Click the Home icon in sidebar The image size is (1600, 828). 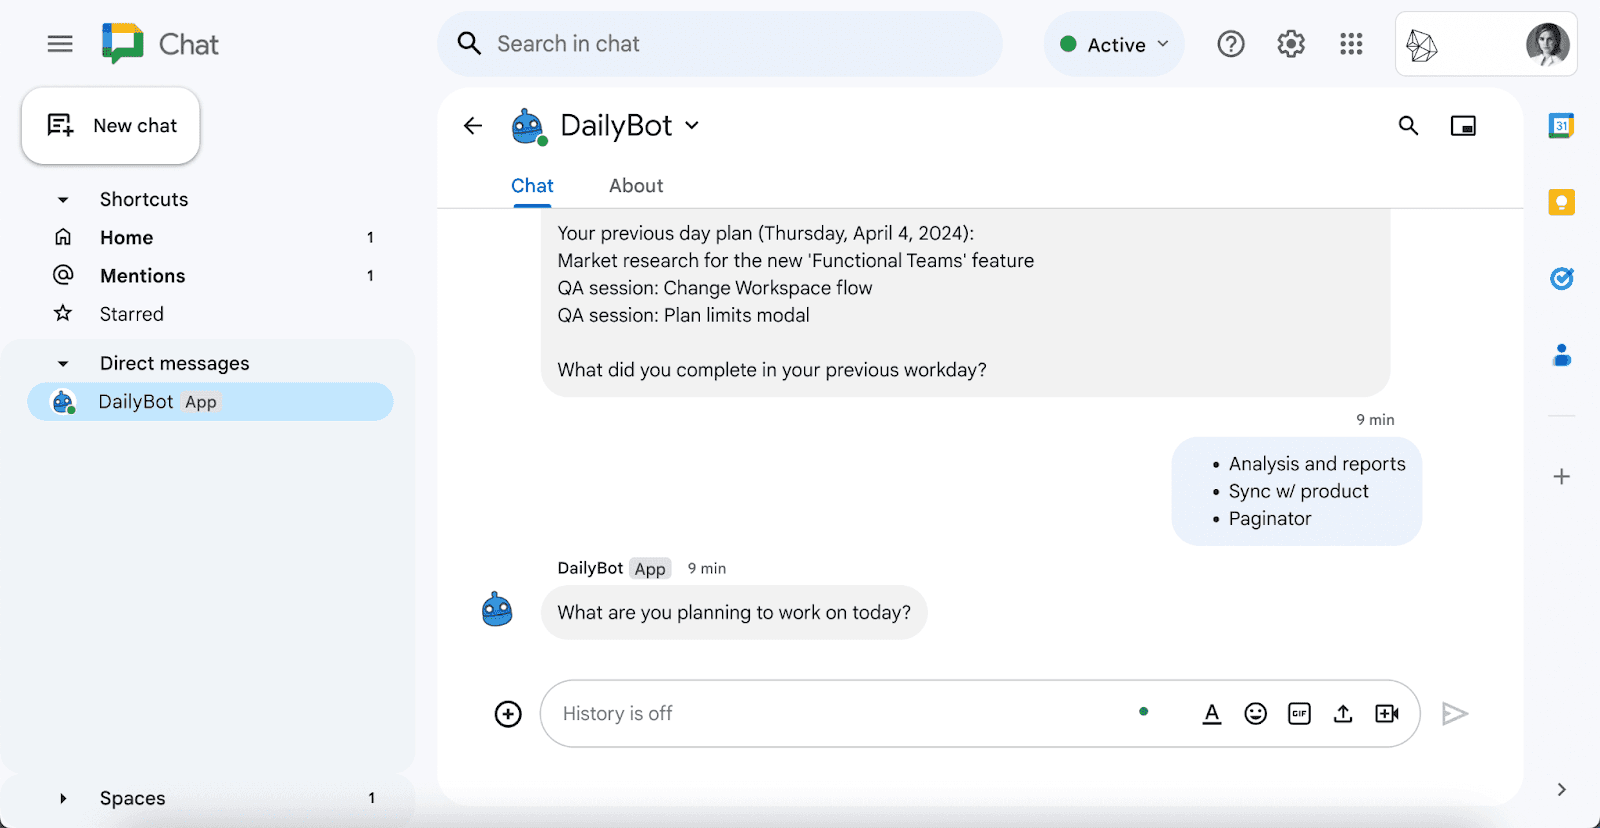(x=63, y=237)
